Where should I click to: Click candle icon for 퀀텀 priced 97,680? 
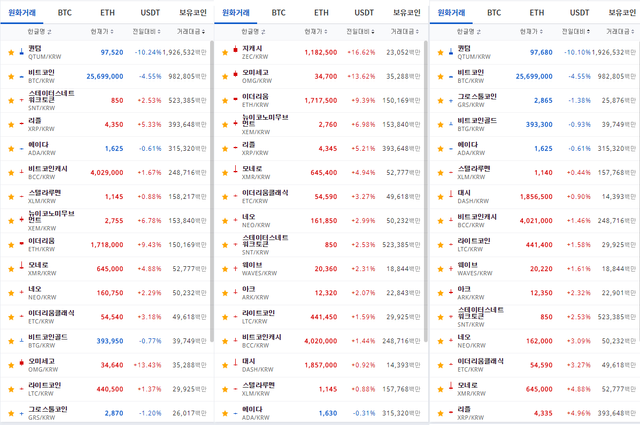(451, 52)
